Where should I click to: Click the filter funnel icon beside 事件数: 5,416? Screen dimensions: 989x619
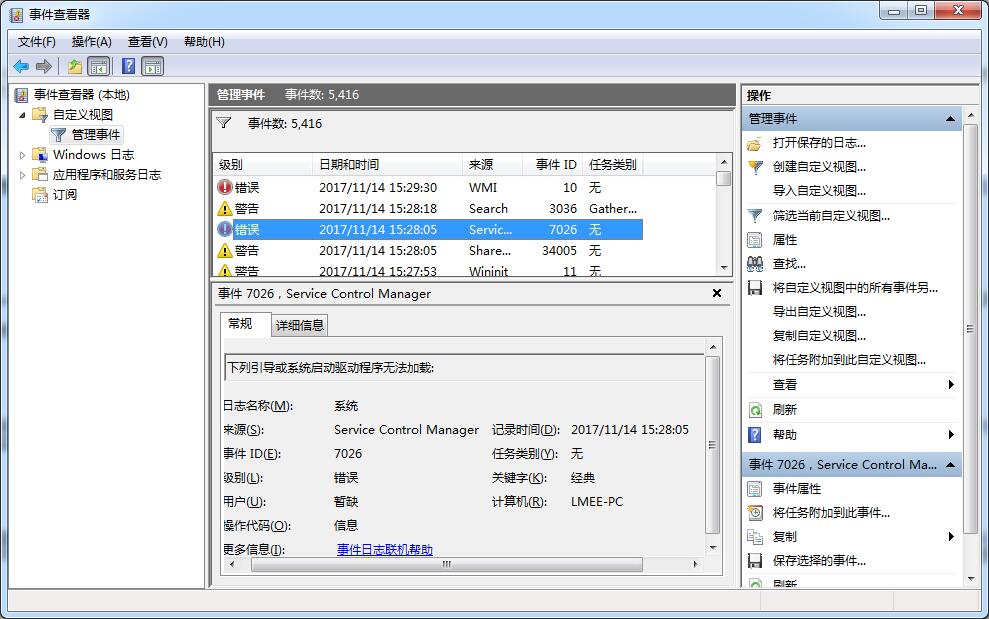[224, 123]
